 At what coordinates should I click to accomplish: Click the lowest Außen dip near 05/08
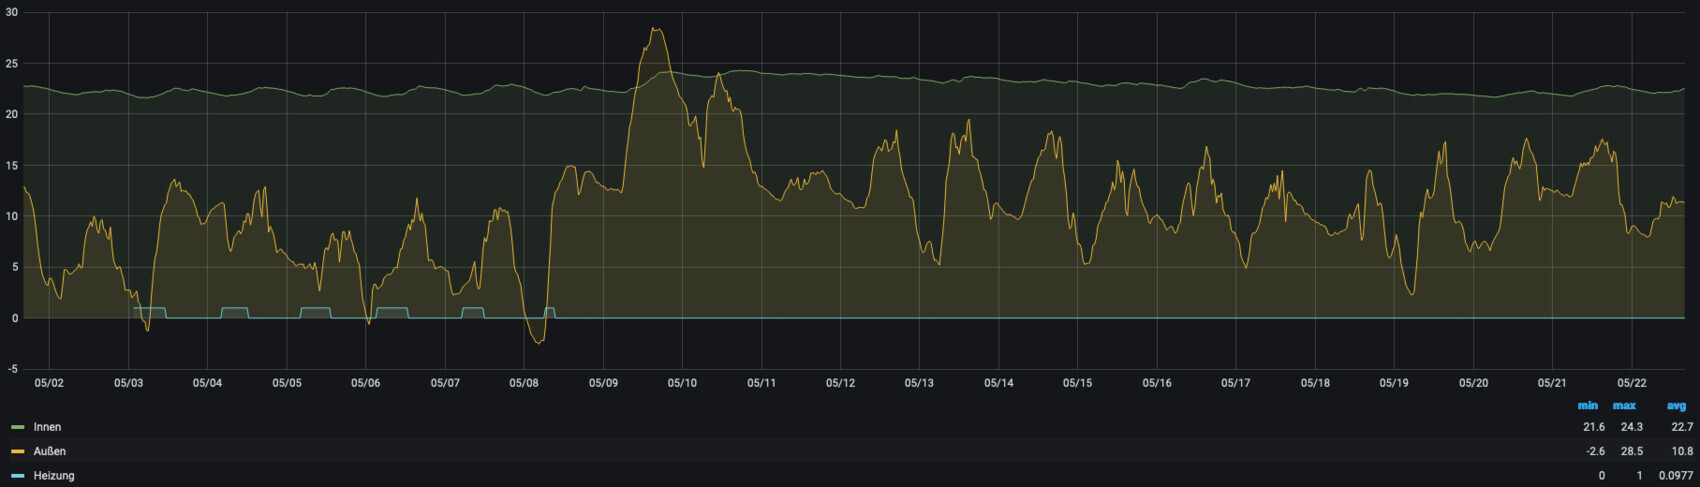pyautogui.click(x=538, y=343)
